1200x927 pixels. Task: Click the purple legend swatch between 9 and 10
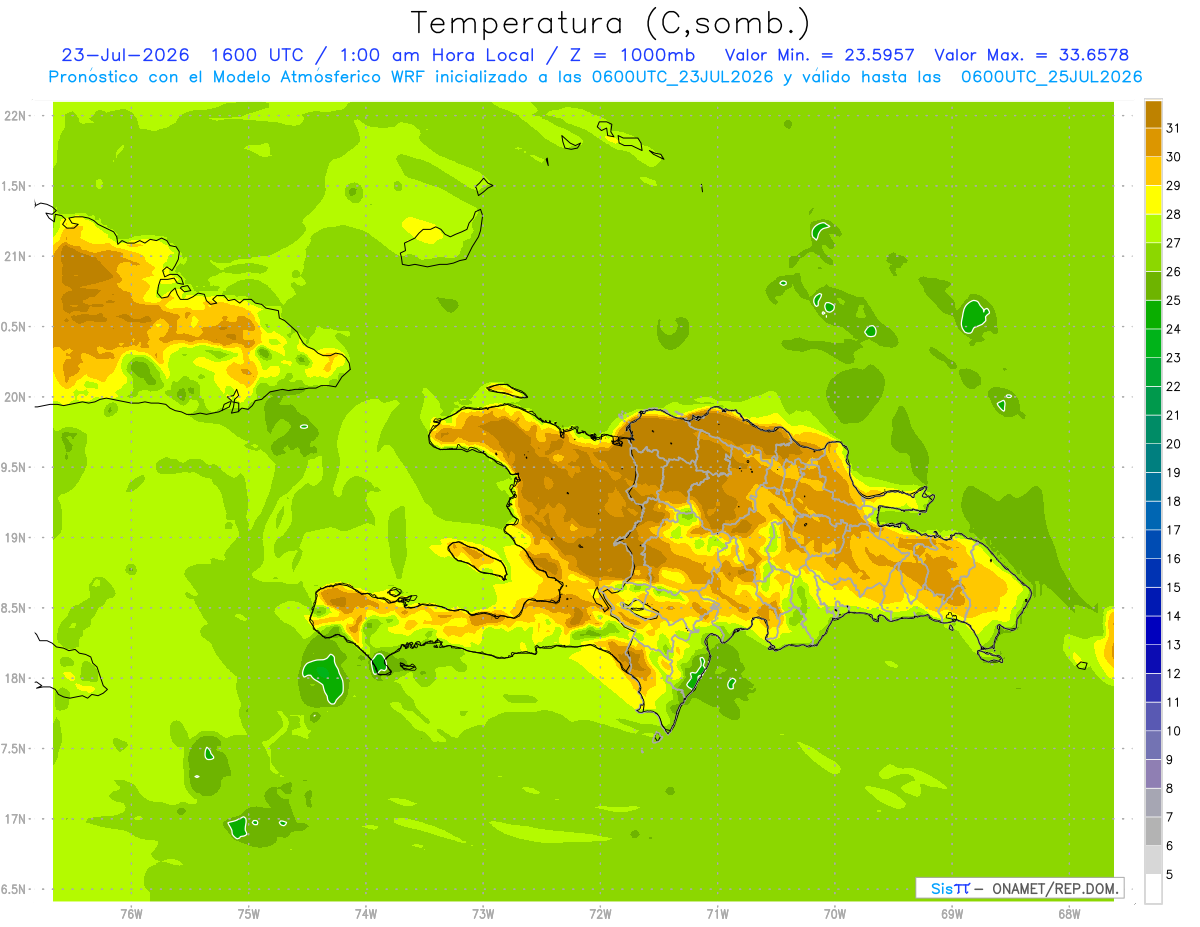1153,745
